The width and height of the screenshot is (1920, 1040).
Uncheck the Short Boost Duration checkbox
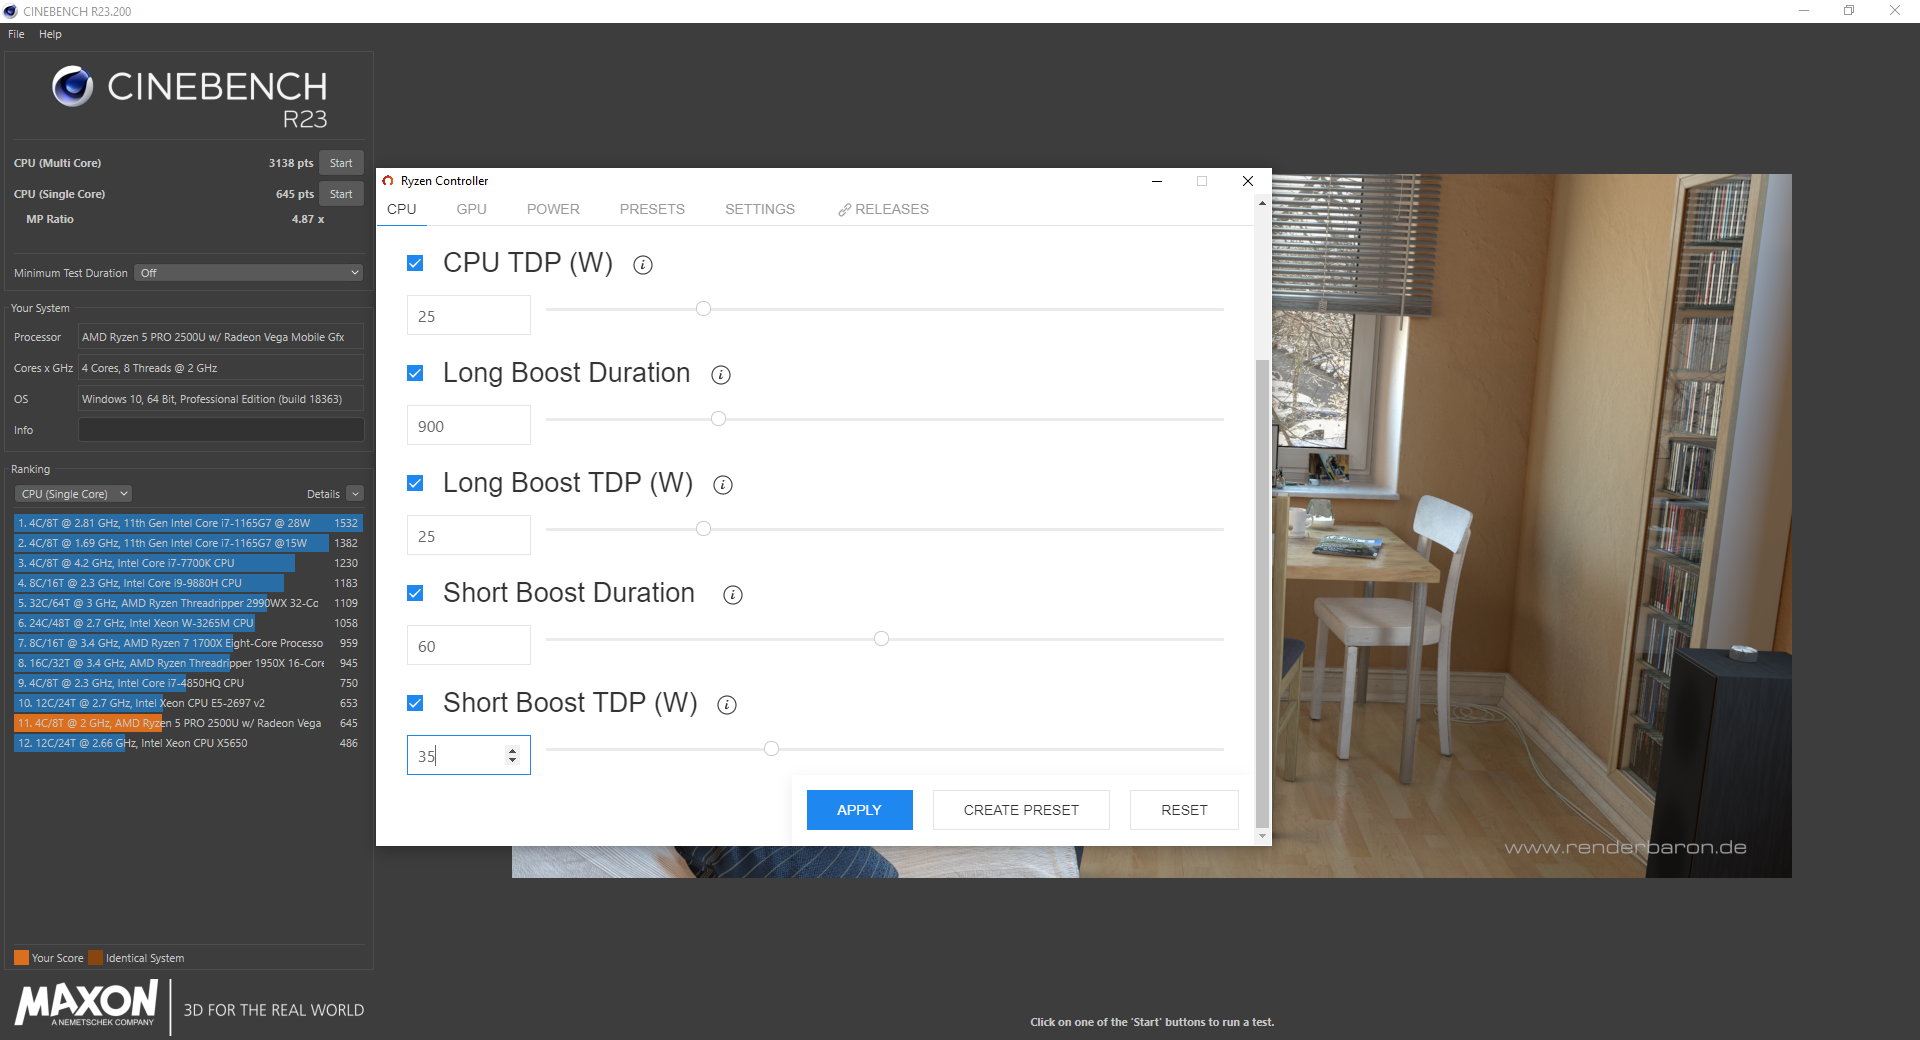pos(415,593)
